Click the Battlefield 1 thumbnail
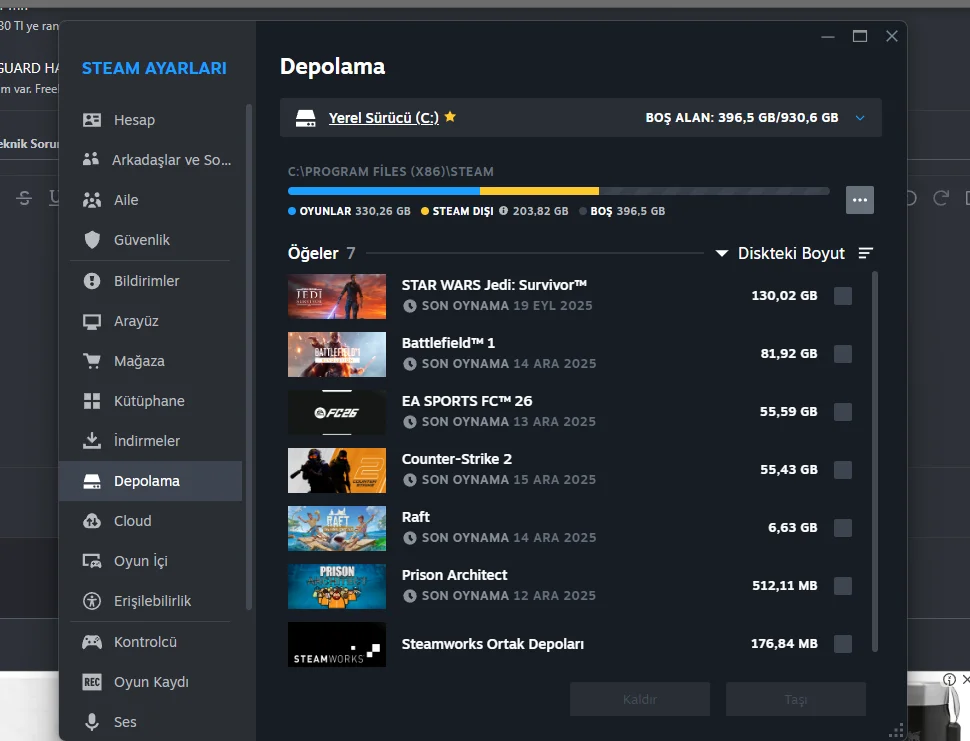This screenshot has width=970, height=741. coord(337,354)
